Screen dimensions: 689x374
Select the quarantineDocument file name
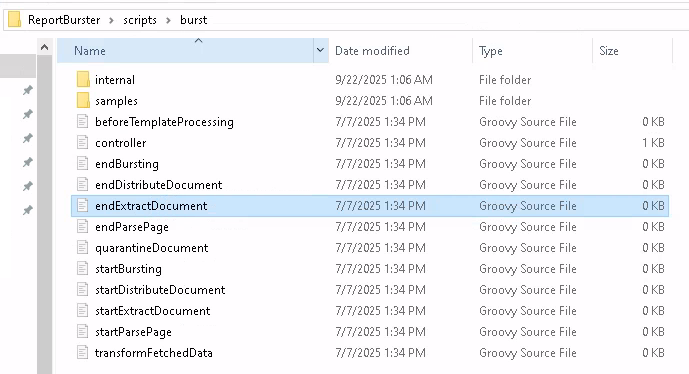coord(152,248)
